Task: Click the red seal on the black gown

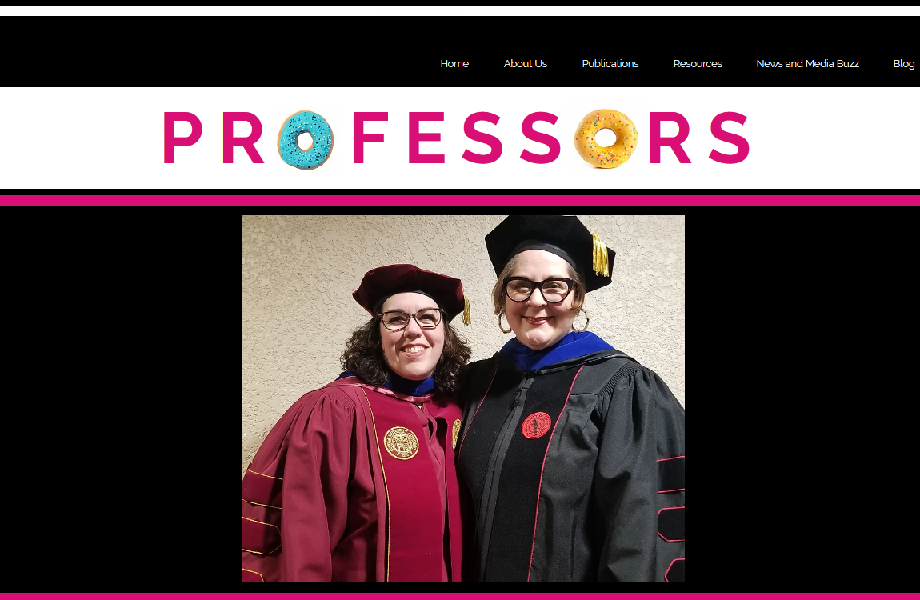Action: coord(536,425)
